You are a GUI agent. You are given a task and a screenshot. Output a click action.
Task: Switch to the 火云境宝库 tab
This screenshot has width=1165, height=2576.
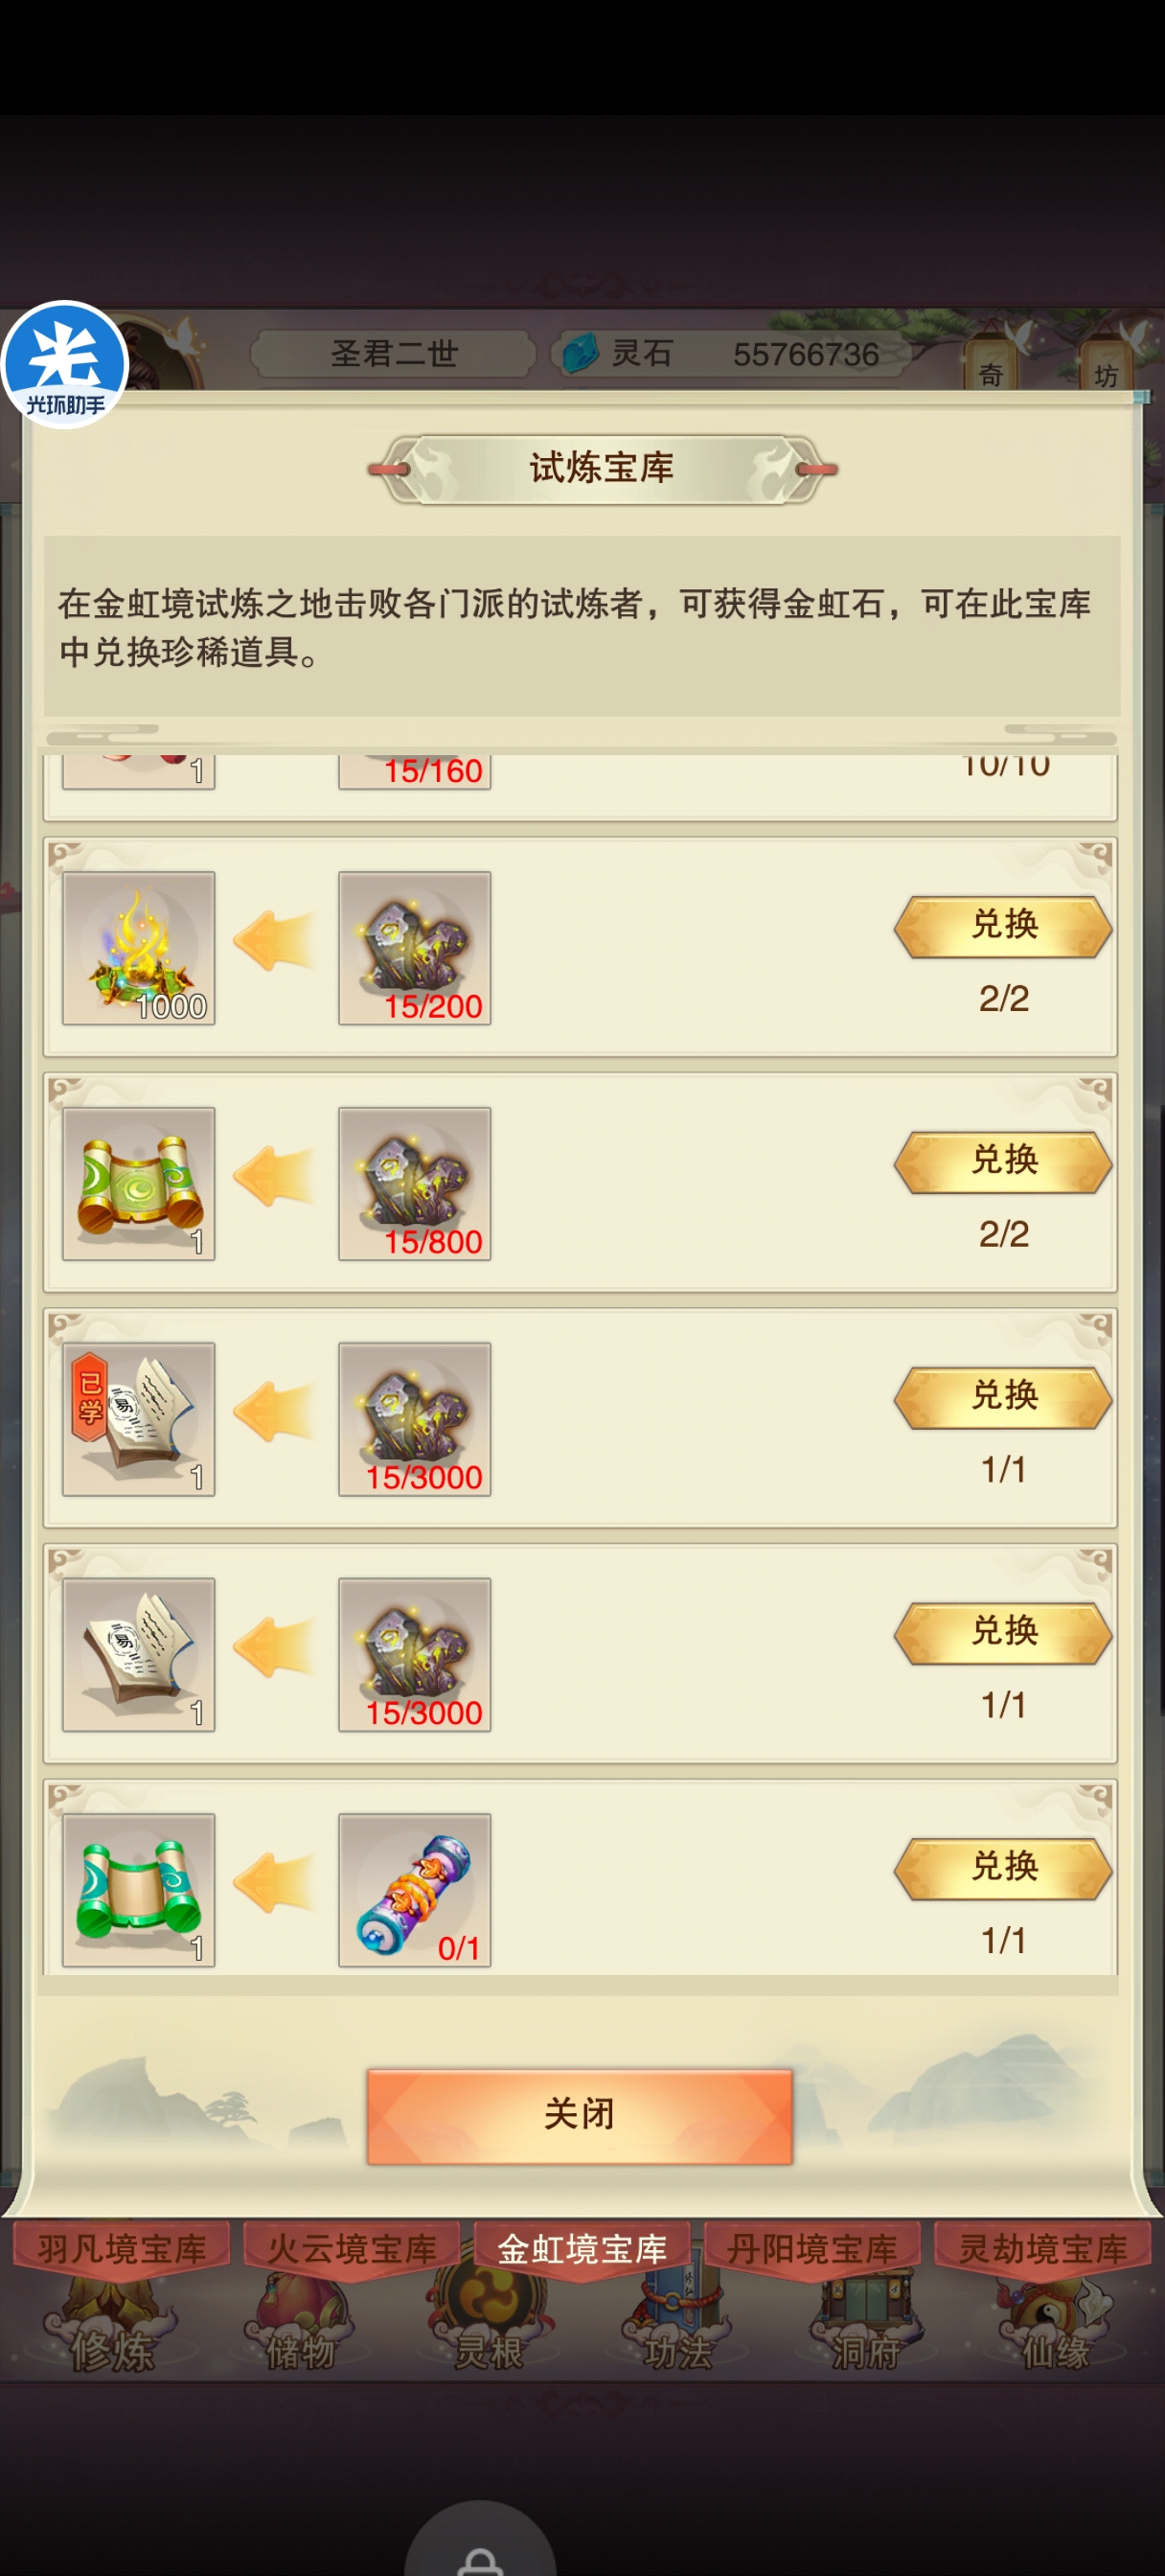click(x=352, y=2249)
